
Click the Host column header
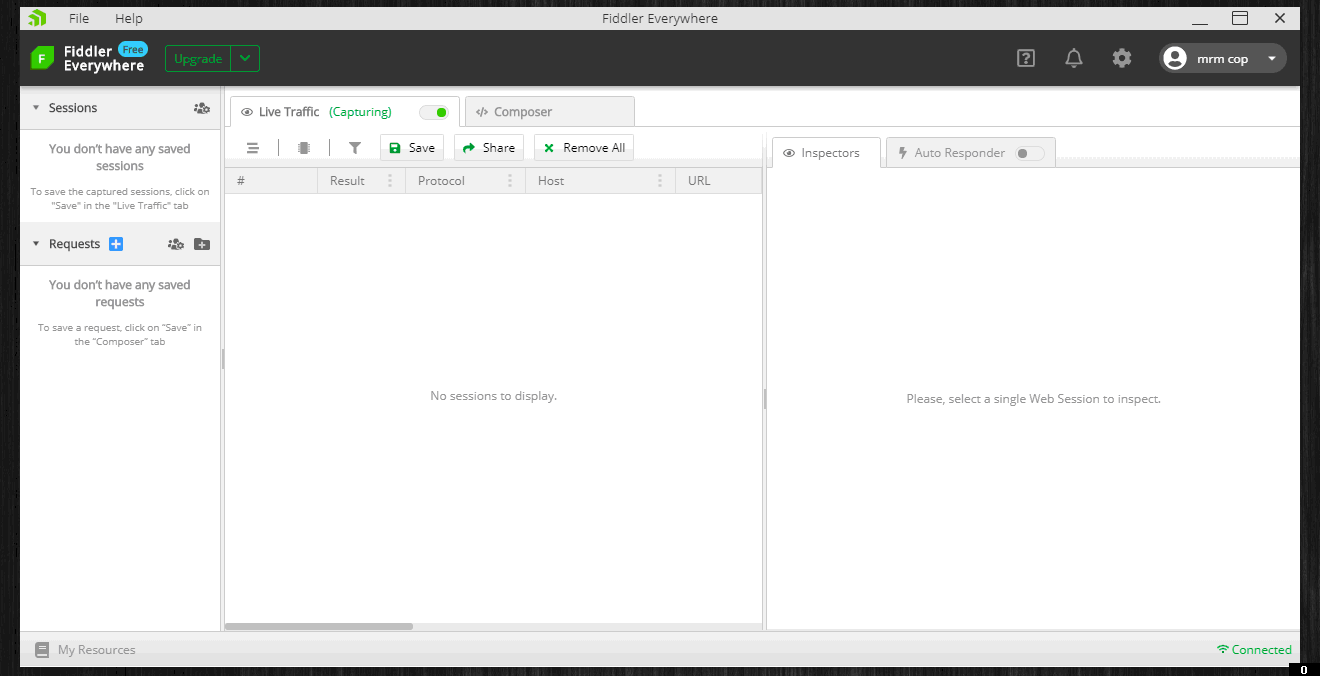point(600,181)
